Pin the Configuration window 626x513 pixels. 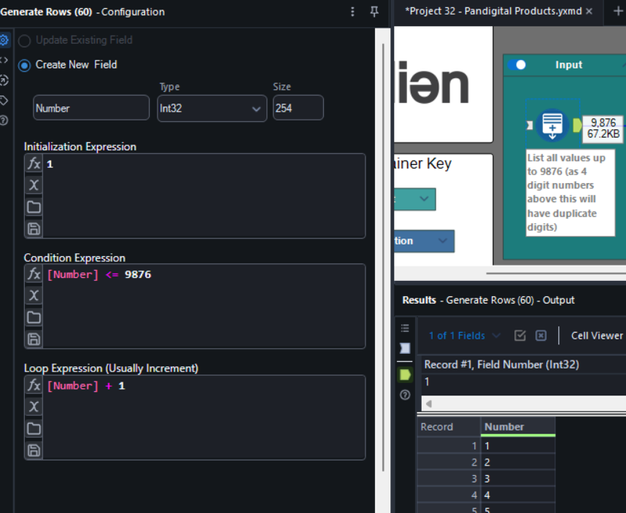coord(374,12)
